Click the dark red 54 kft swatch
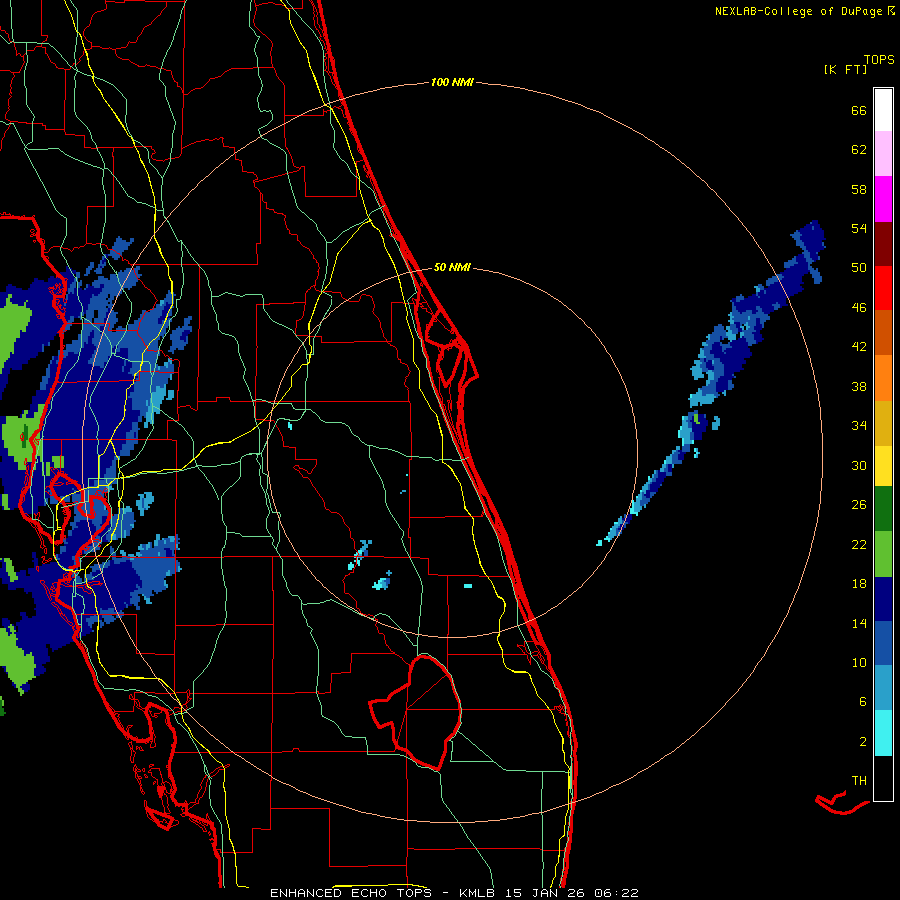This screenshot has height=900, width=900. pos(883,243)
